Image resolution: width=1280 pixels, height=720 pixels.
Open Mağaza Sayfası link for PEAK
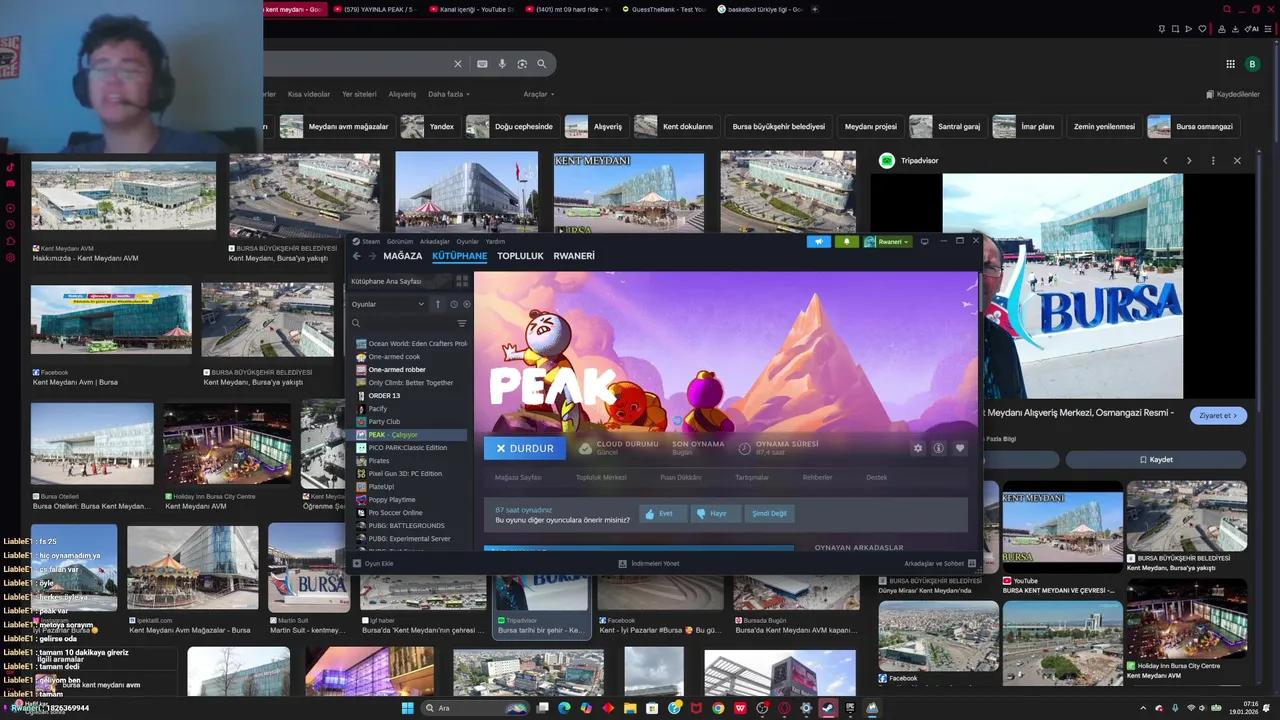tap(518, 477)
